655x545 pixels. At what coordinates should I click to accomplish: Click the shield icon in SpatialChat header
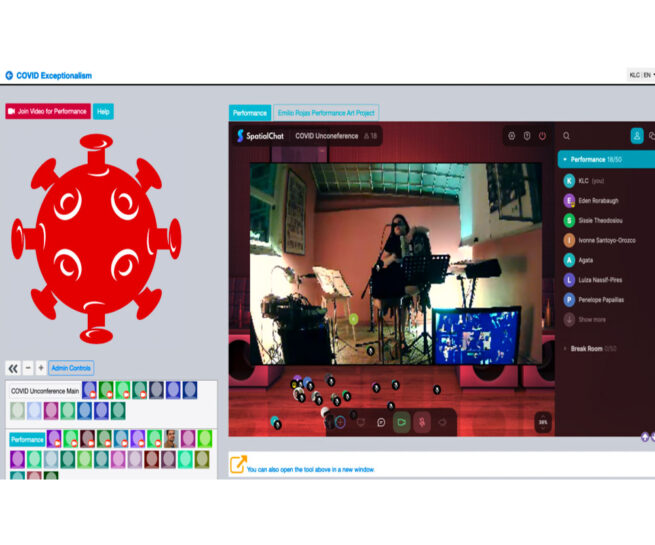(527, 136)
